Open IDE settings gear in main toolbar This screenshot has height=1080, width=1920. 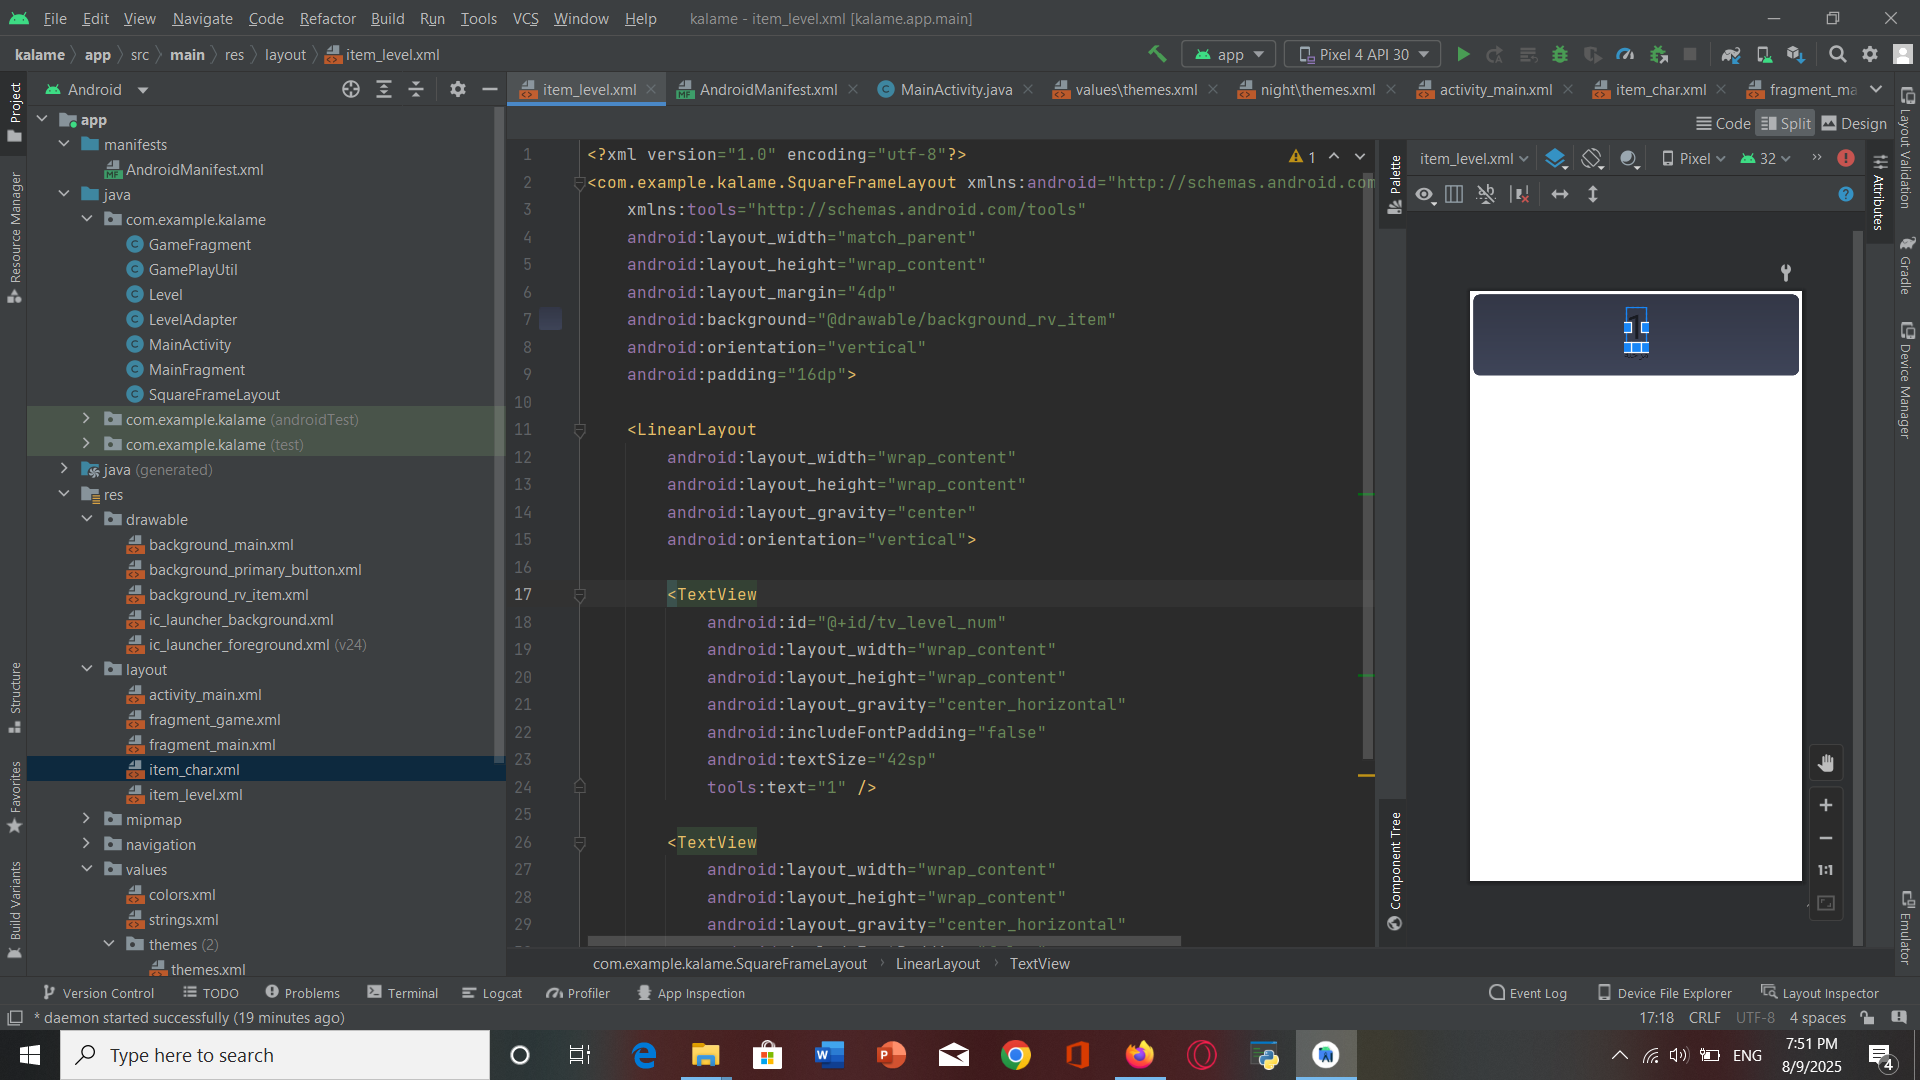pos(1870,54)
